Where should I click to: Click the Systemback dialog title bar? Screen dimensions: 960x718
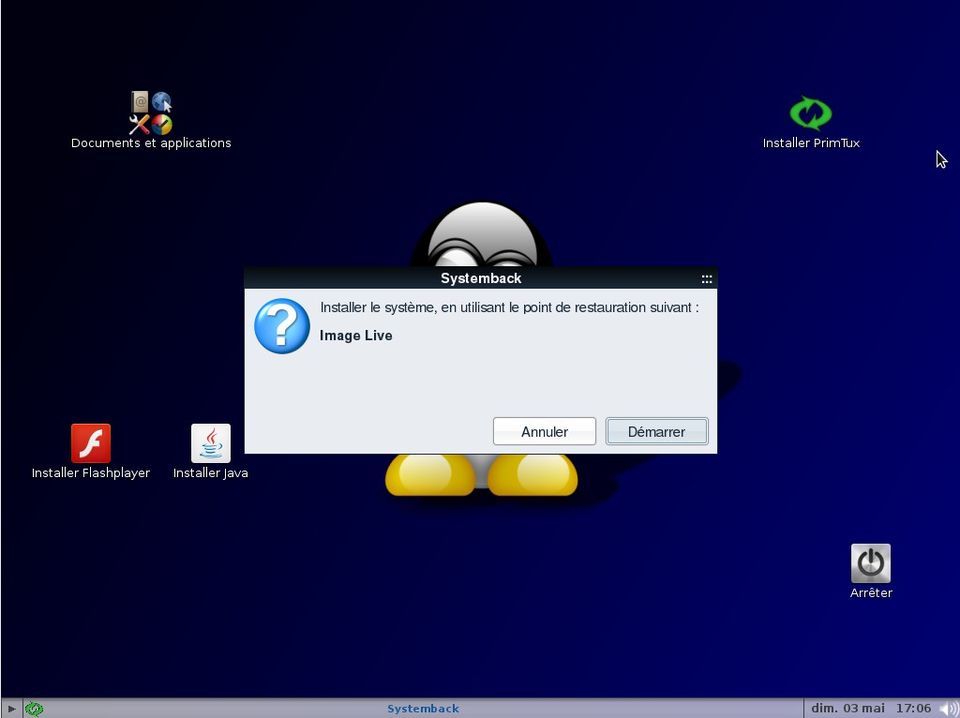tap(481, 279)
